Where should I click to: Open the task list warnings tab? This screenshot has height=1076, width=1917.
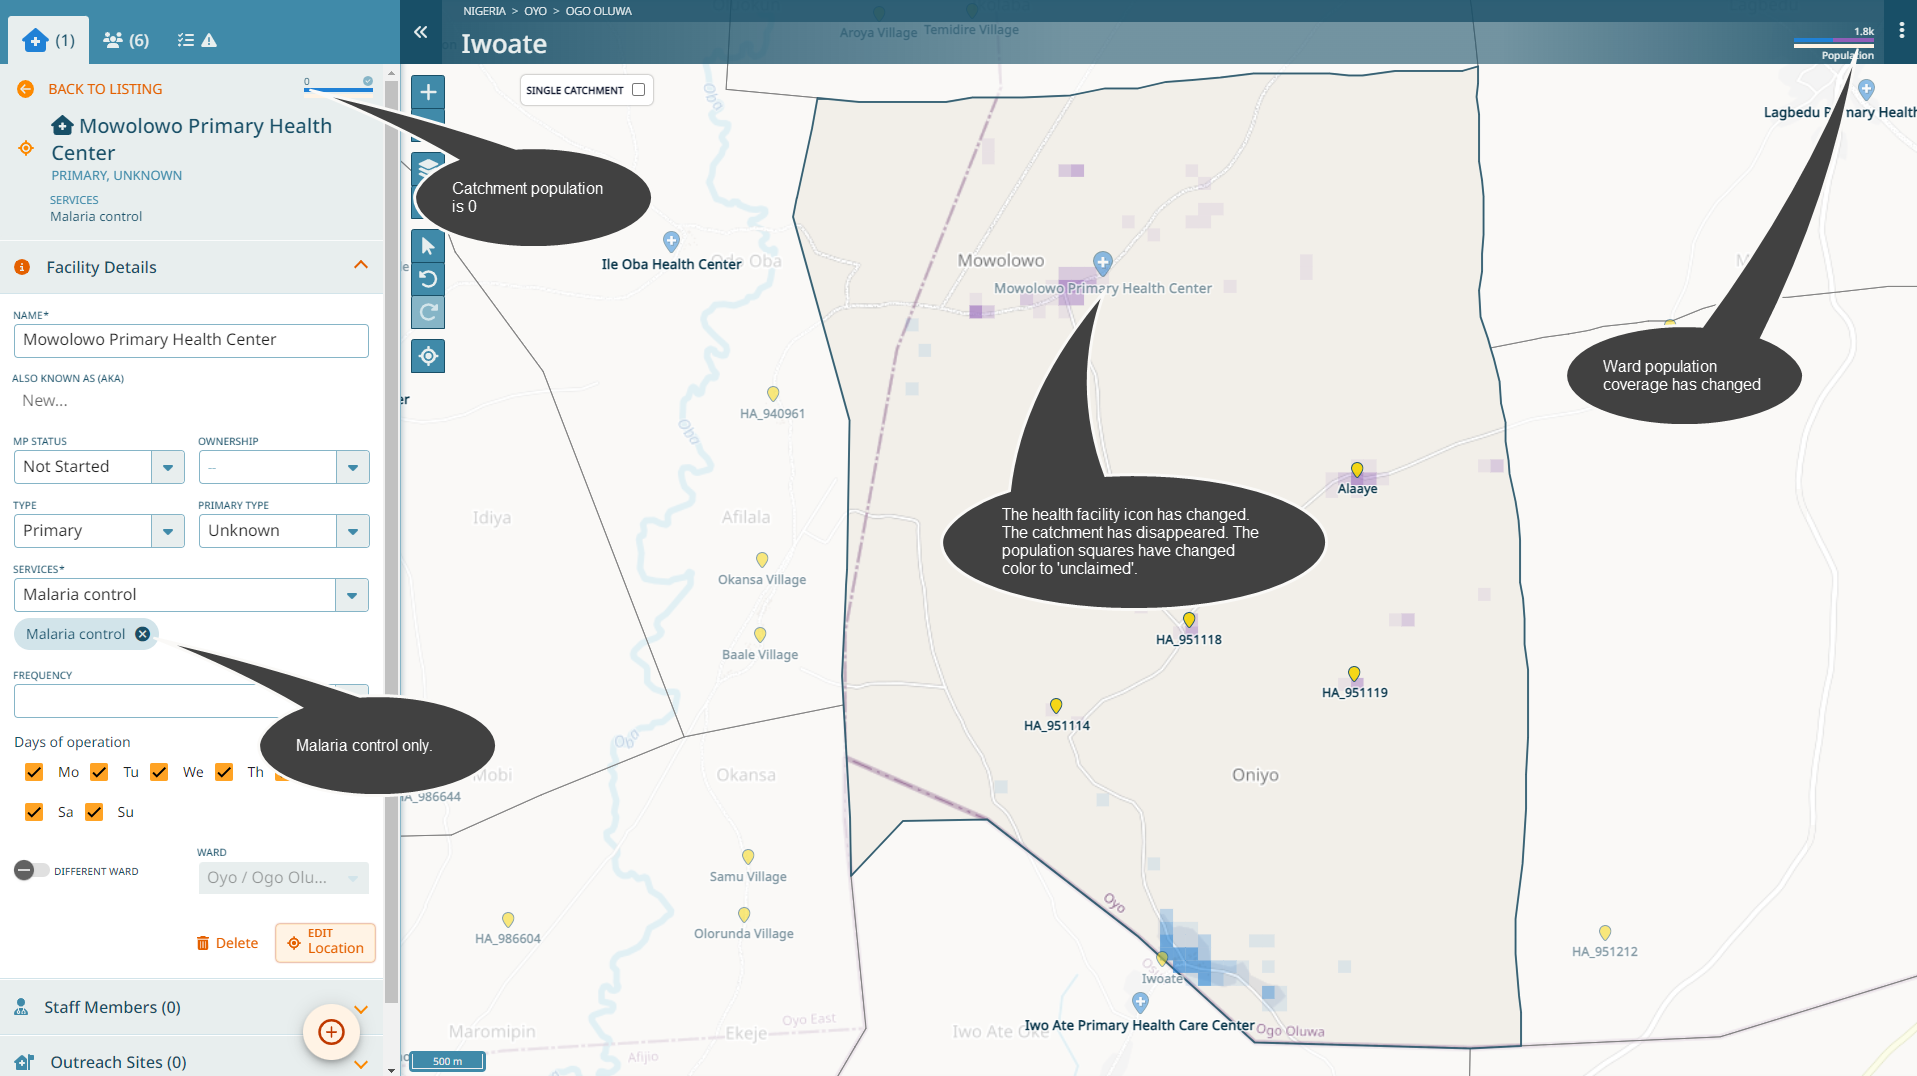point(196,40)
